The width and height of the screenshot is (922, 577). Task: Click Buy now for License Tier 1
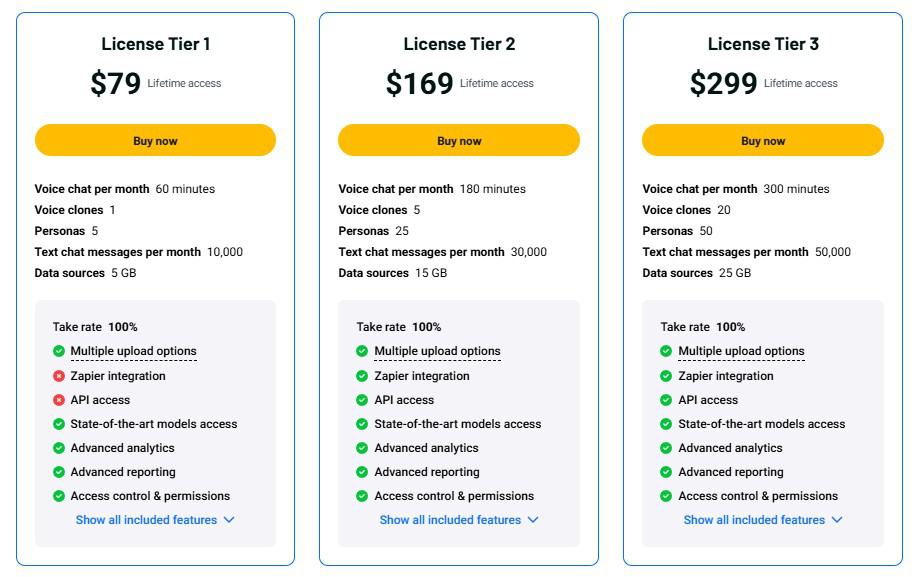point(155,140)
